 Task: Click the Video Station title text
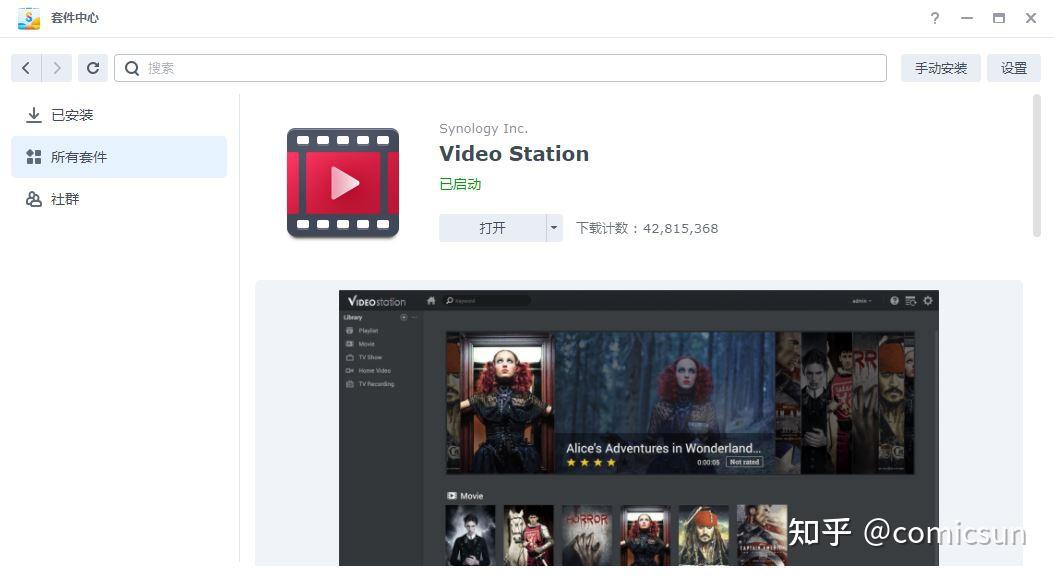(x=514, y=154)
